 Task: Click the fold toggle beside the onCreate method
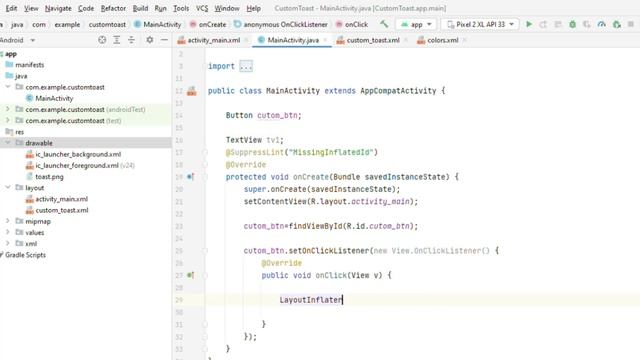pyautogui.click(x=205, y=177)
